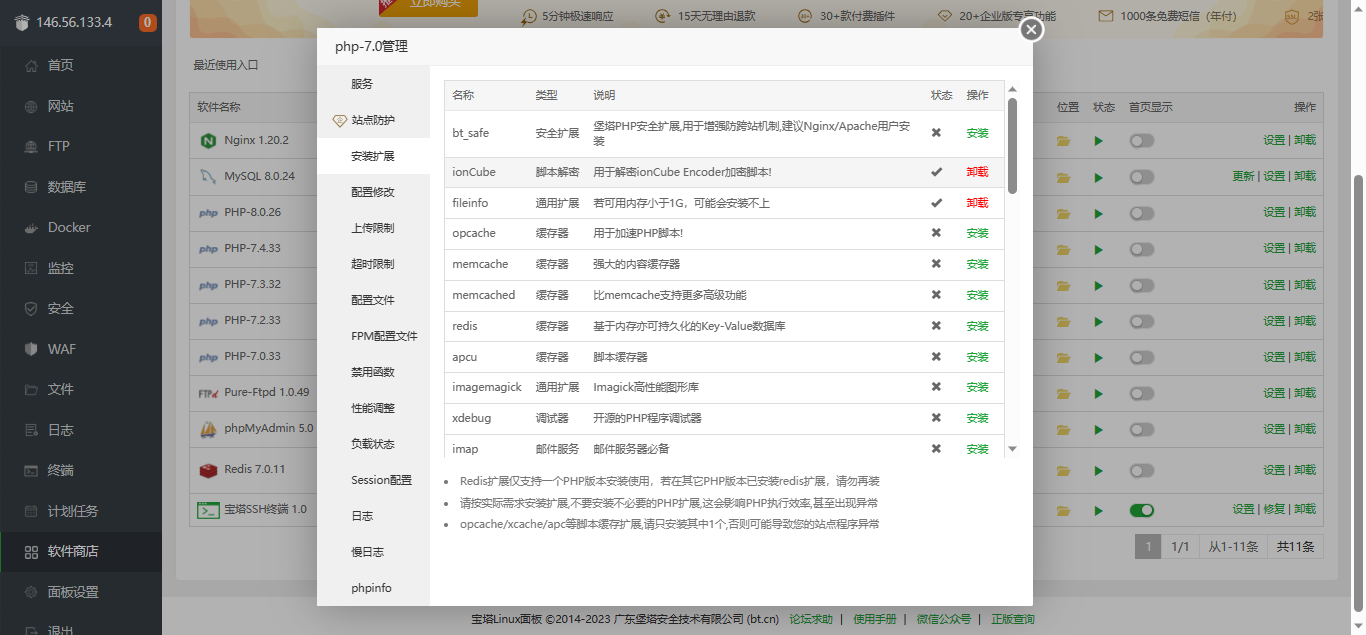
Task: Switch to the 上传限制 tab
Action: (x=373, y=228)
